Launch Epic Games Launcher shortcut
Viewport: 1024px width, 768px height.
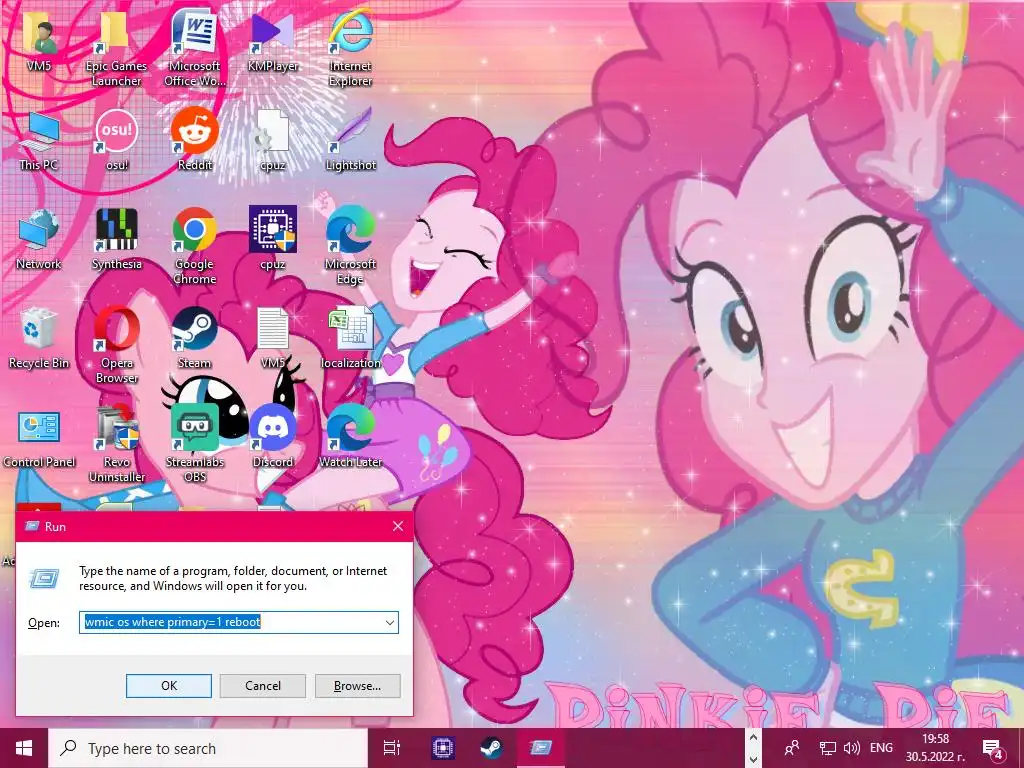[x=116, y=50]
